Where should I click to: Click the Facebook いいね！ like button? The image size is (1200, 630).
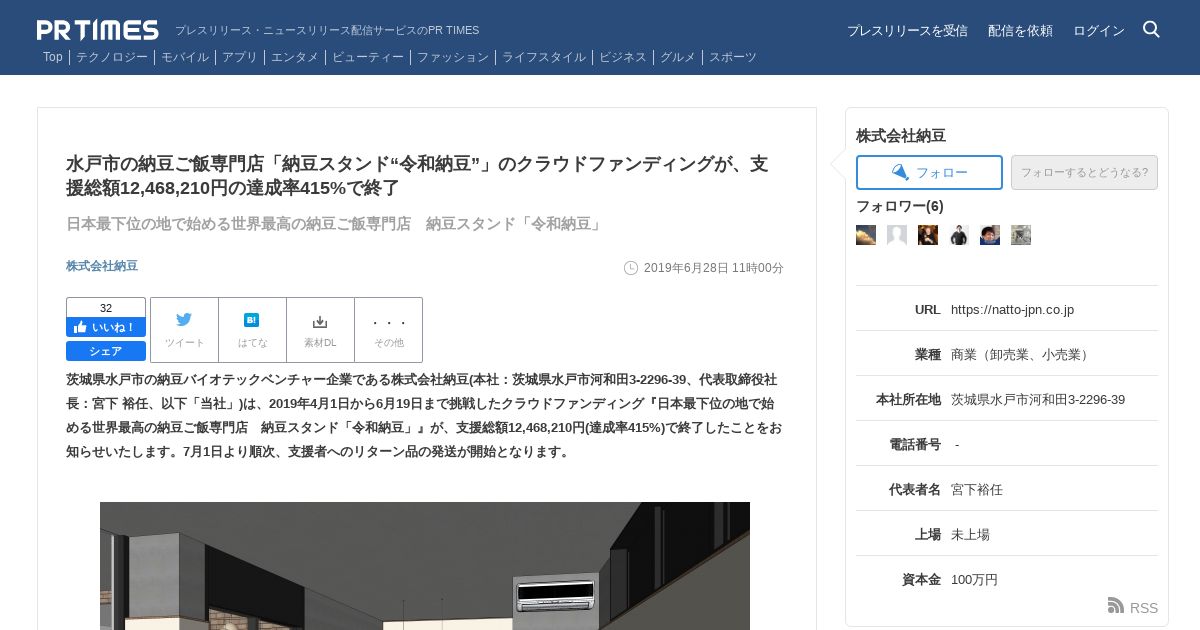(x=106, y=327)
